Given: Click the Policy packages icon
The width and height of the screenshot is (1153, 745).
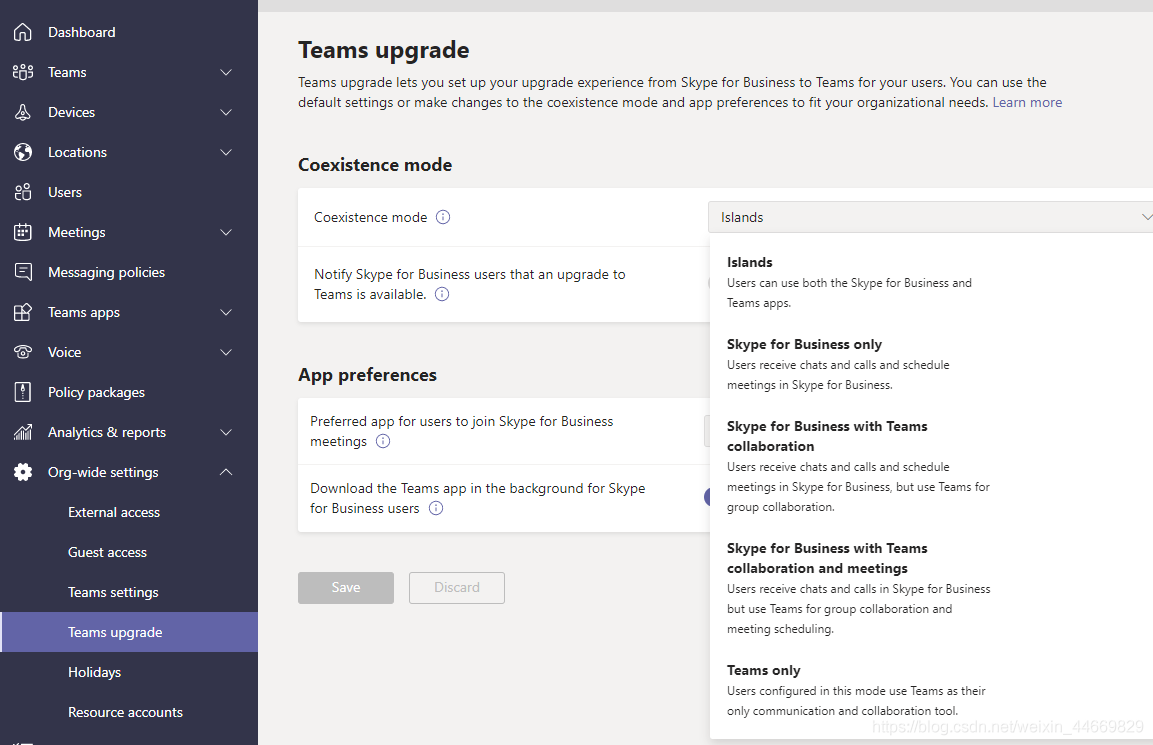Looking at the screenshot, I should 23,392.
